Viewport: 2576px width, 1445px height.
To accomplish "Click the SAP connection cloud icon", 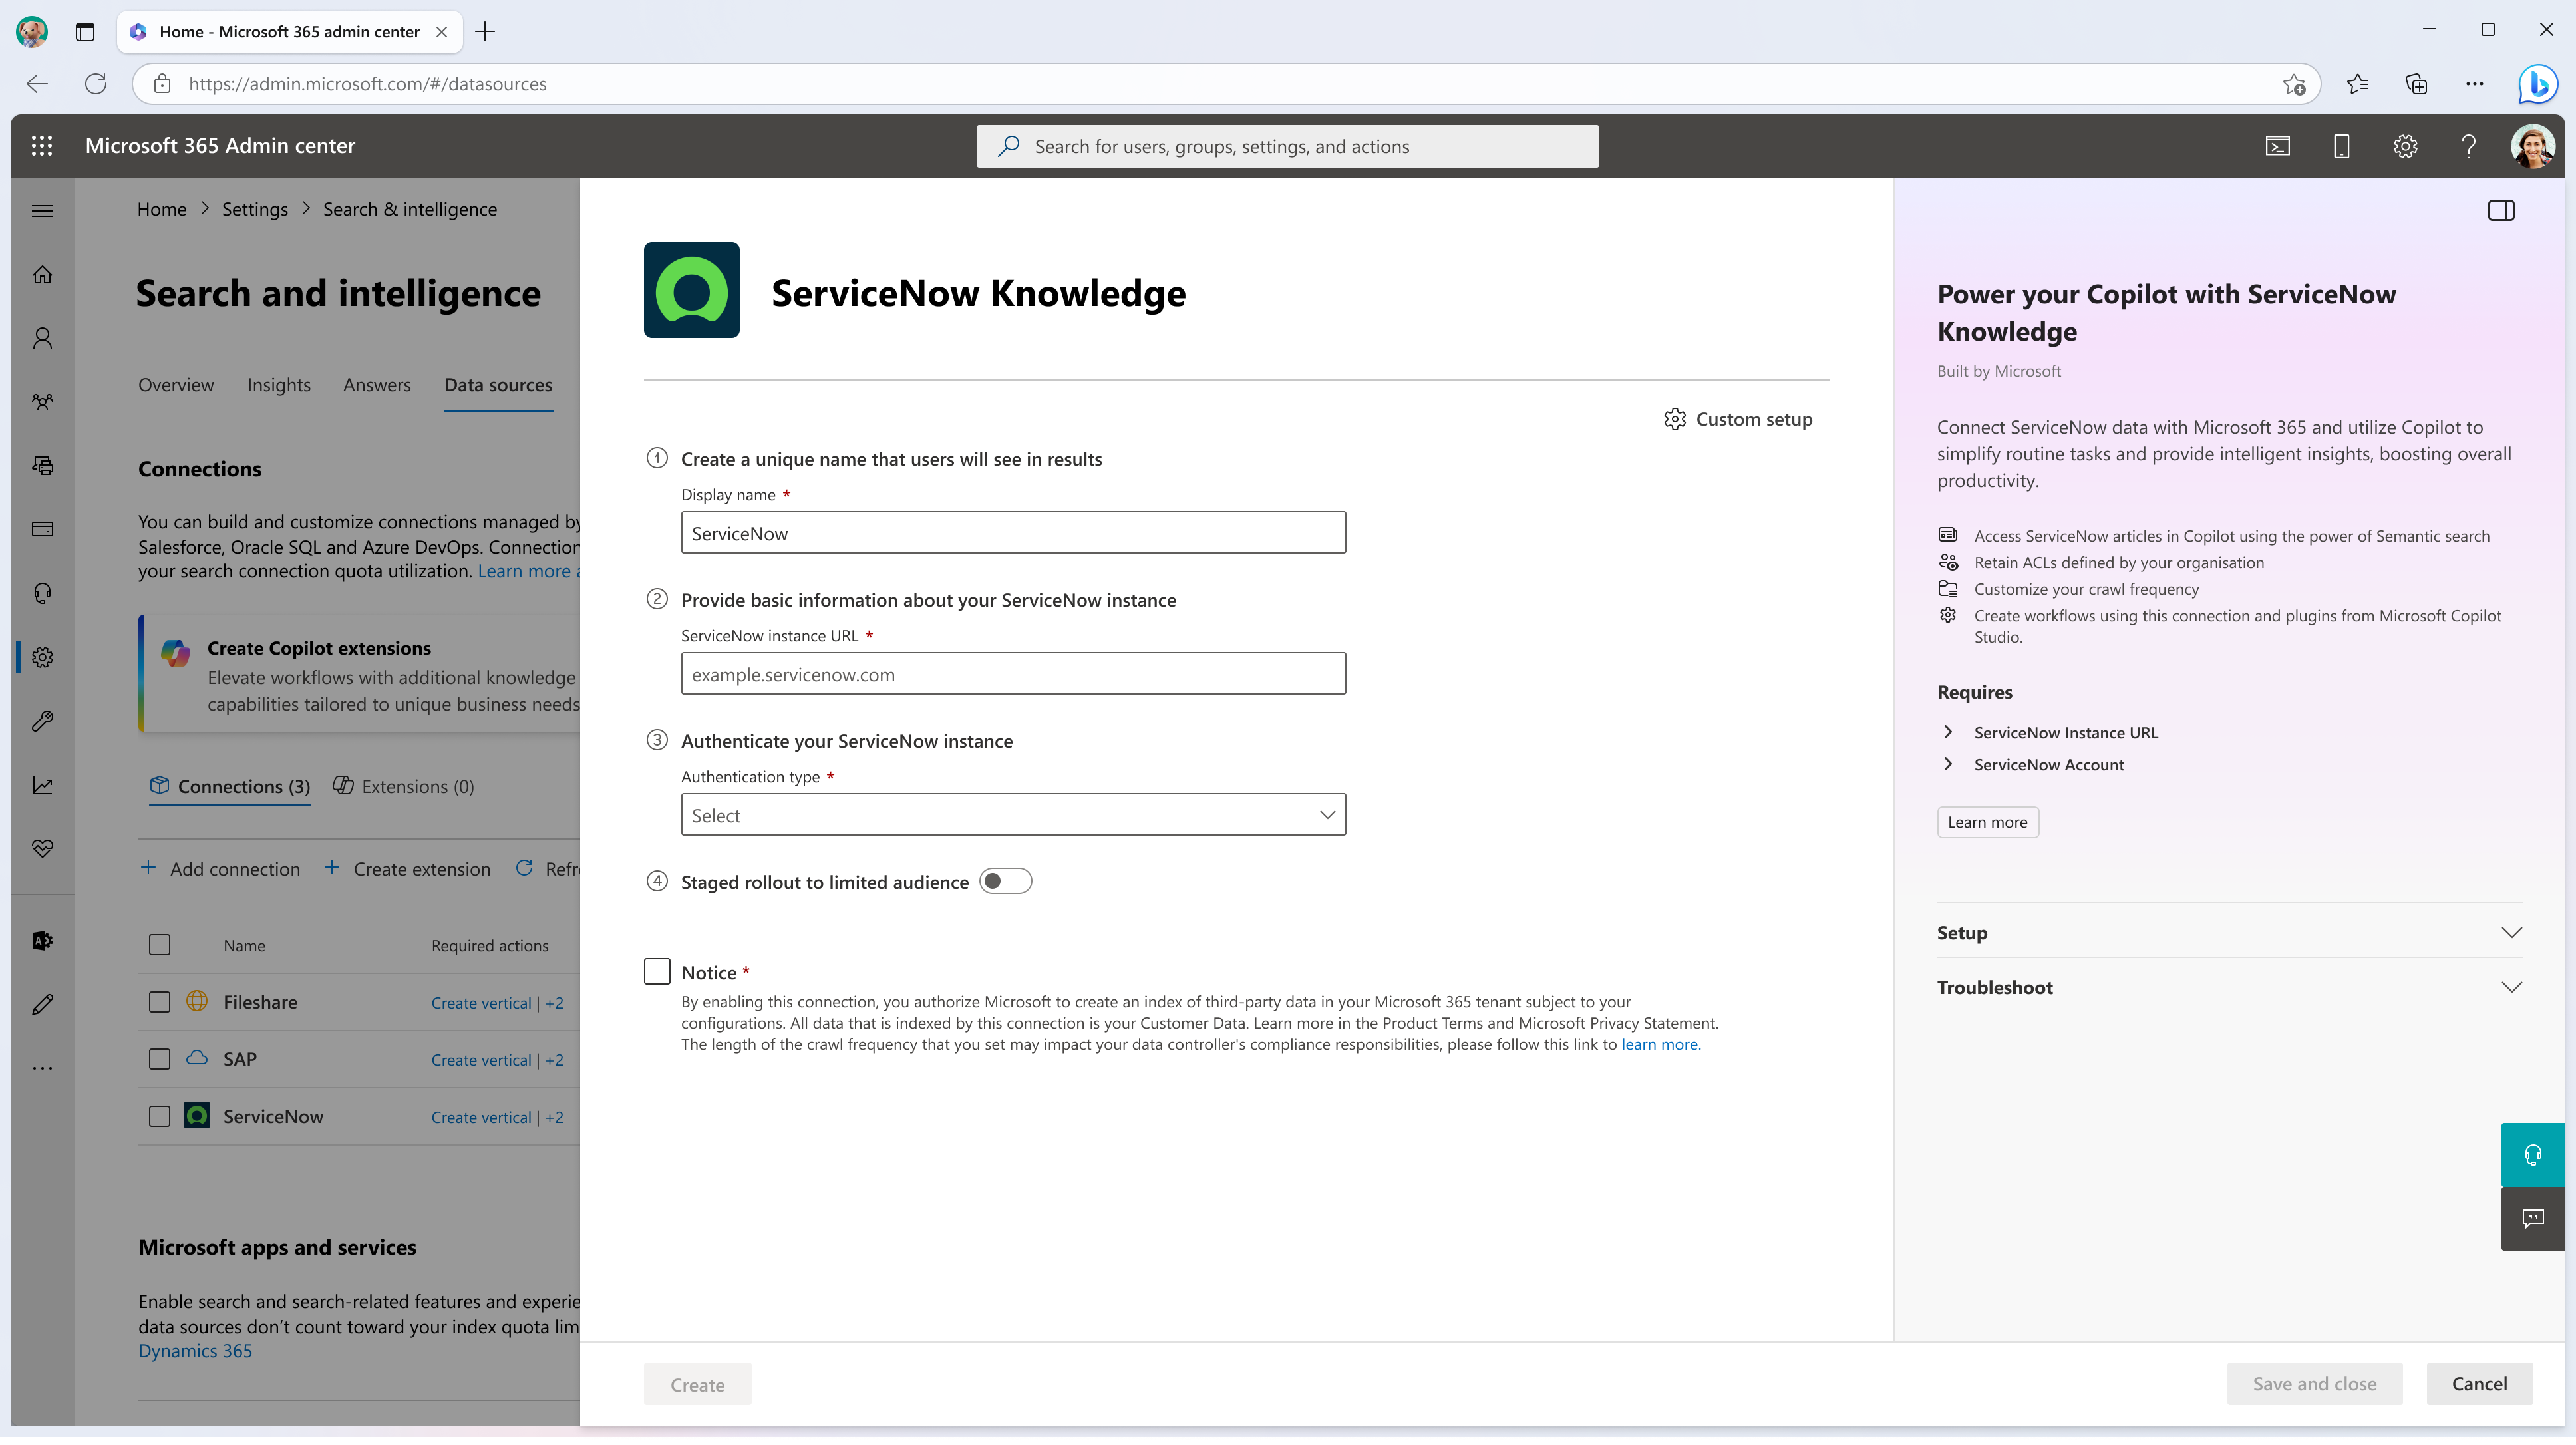I will point(195,1058).
